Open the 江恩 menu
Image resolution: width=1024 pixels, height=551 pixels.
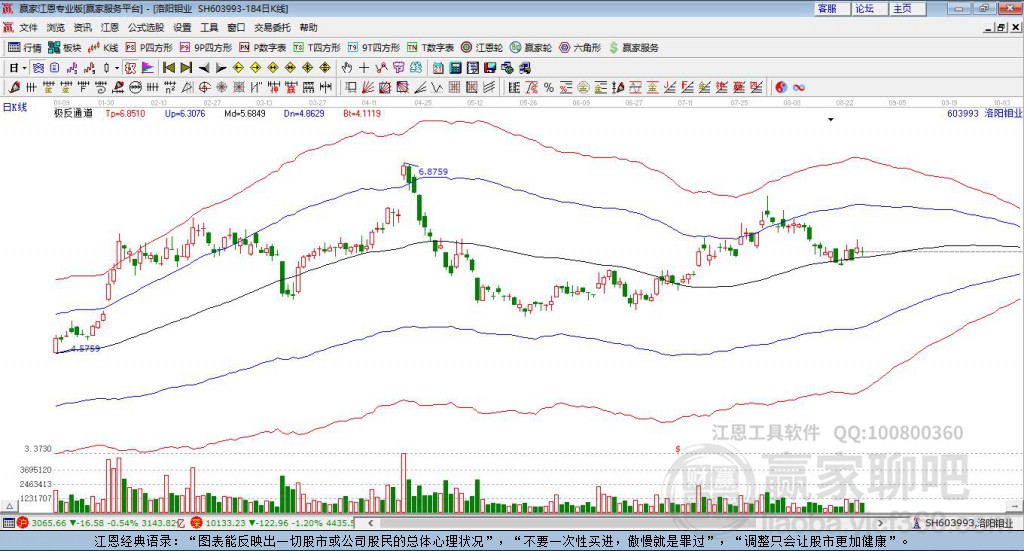click(x=110, y=27)
